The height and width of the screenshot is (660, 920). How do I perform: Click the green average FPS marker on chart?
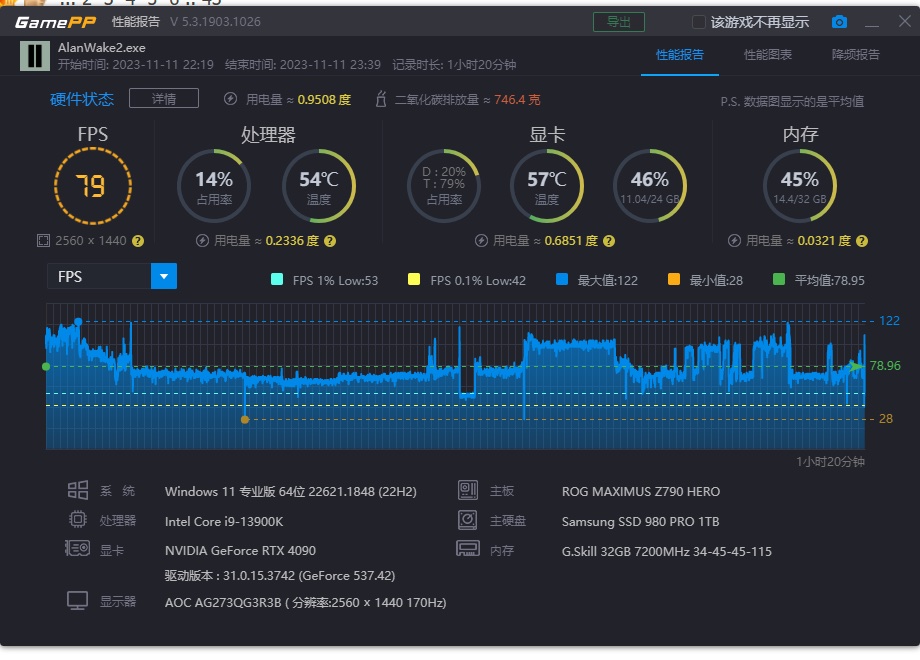click(x=46, y=367)
